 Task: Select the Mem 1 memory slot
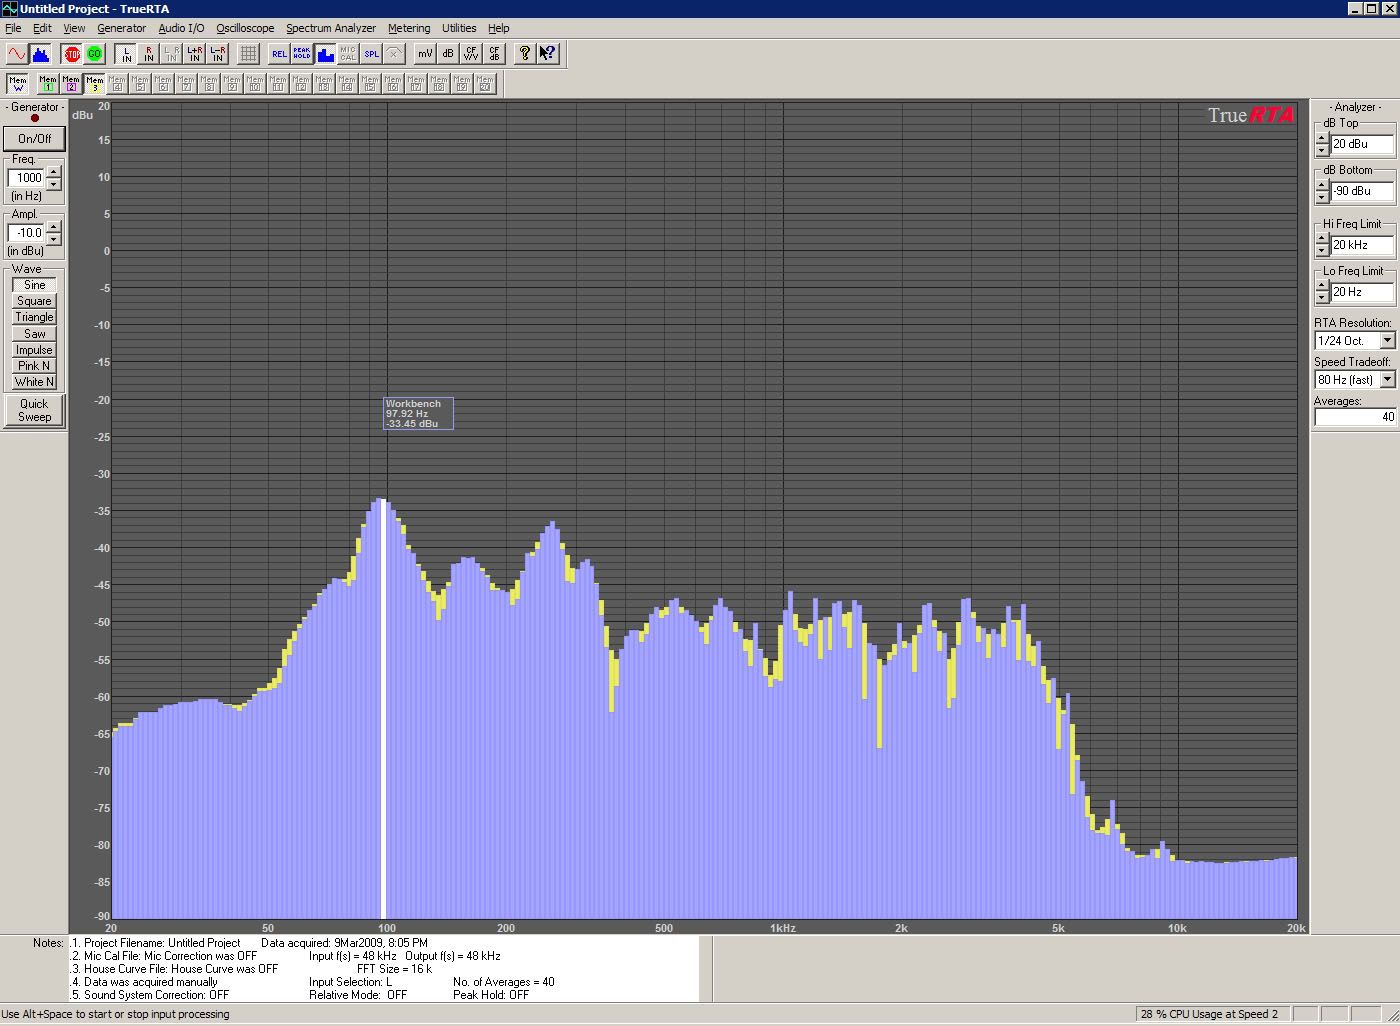point(47,84)
